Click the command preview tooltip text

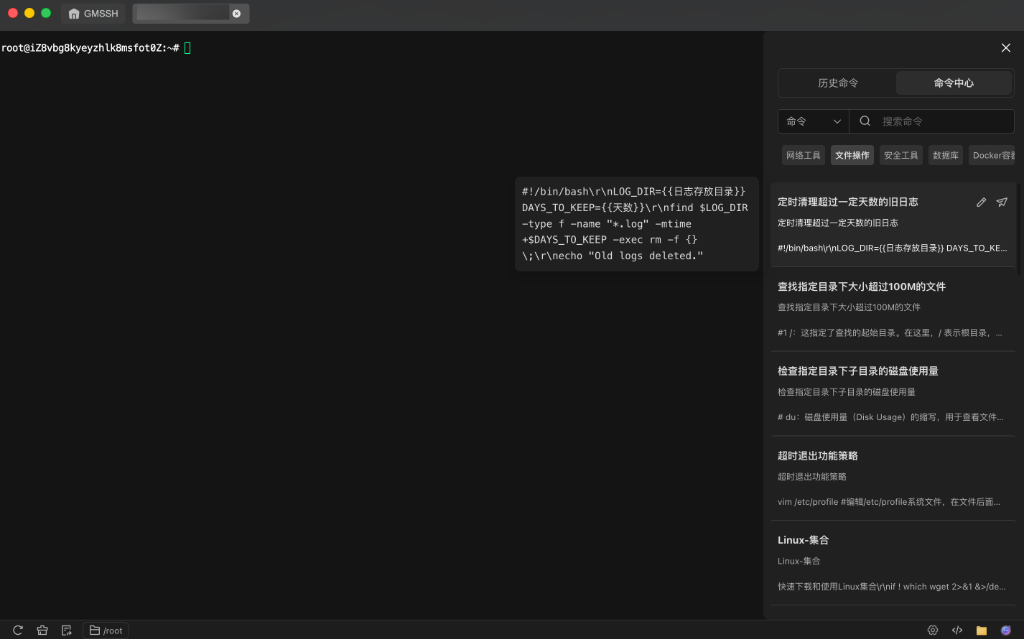coord(636,223)
